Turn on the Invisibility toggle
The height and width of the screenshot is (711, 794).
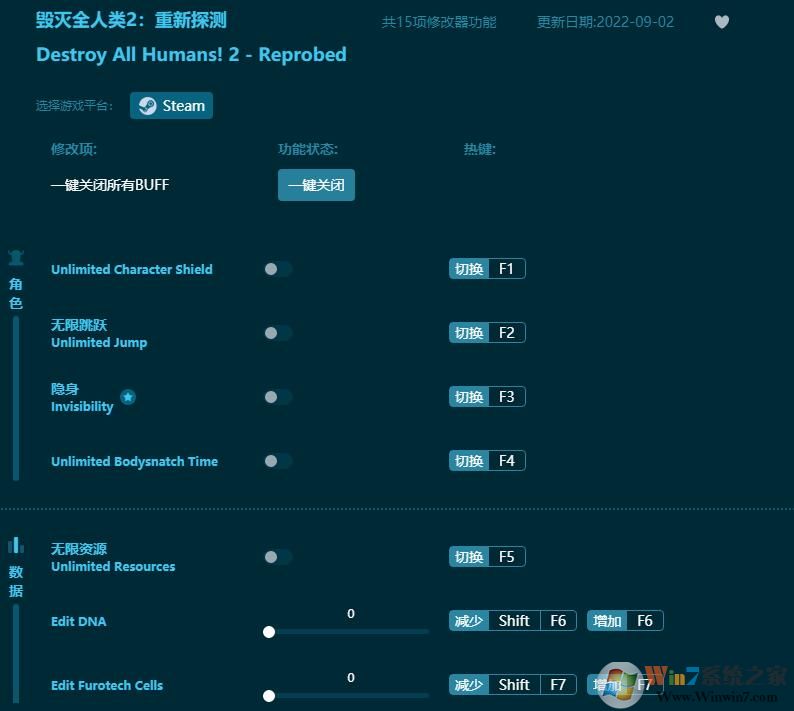277,397
